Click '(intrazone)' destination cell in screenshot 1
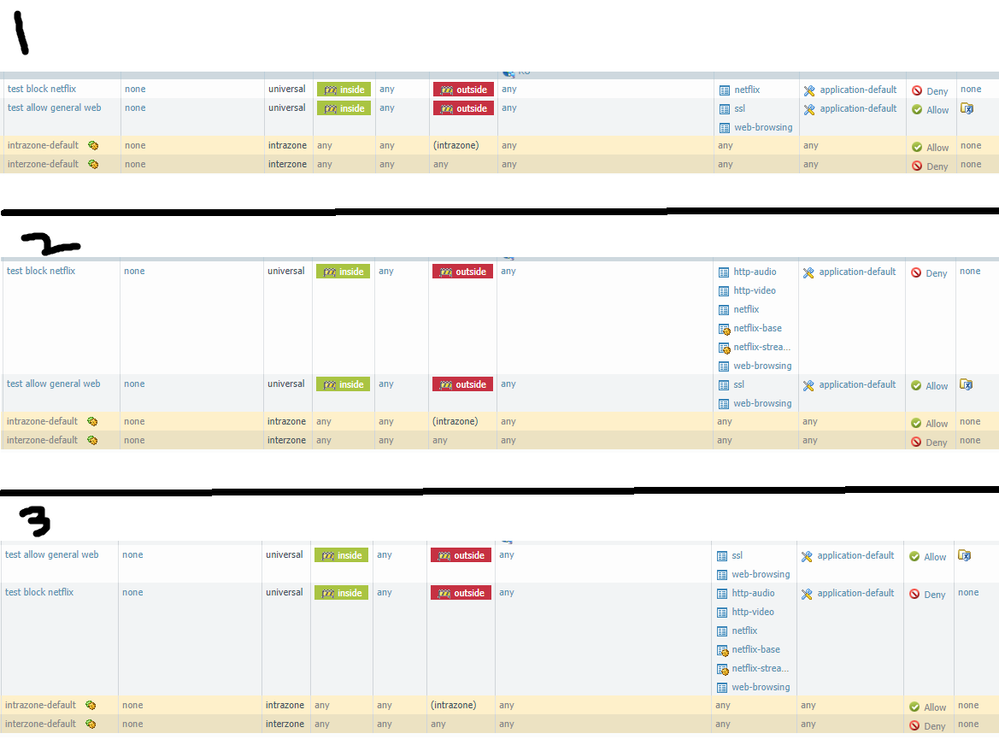 [x=456, y=145]
